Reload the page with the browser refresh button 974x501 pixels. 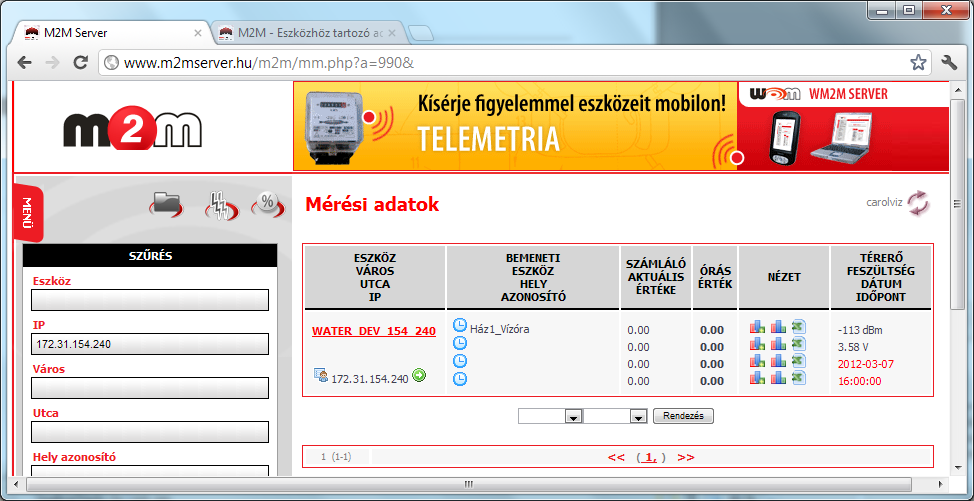pyautogui.click(x=80, y=62)
